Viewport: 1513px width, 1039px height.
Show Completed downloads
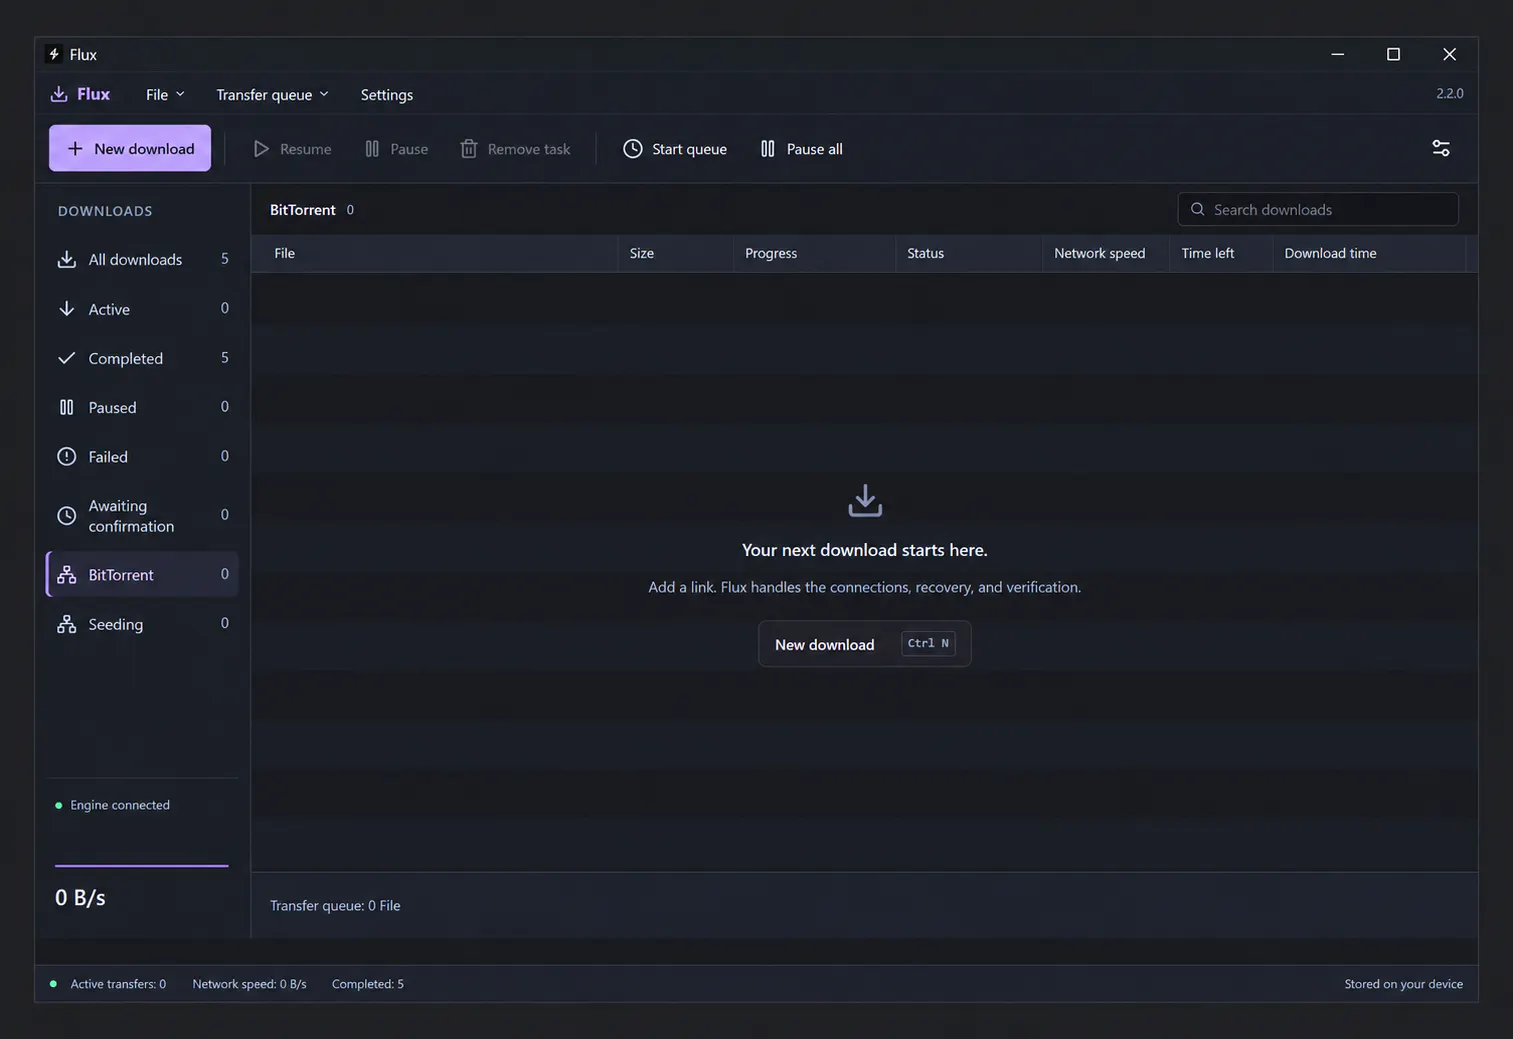[142, 358]
